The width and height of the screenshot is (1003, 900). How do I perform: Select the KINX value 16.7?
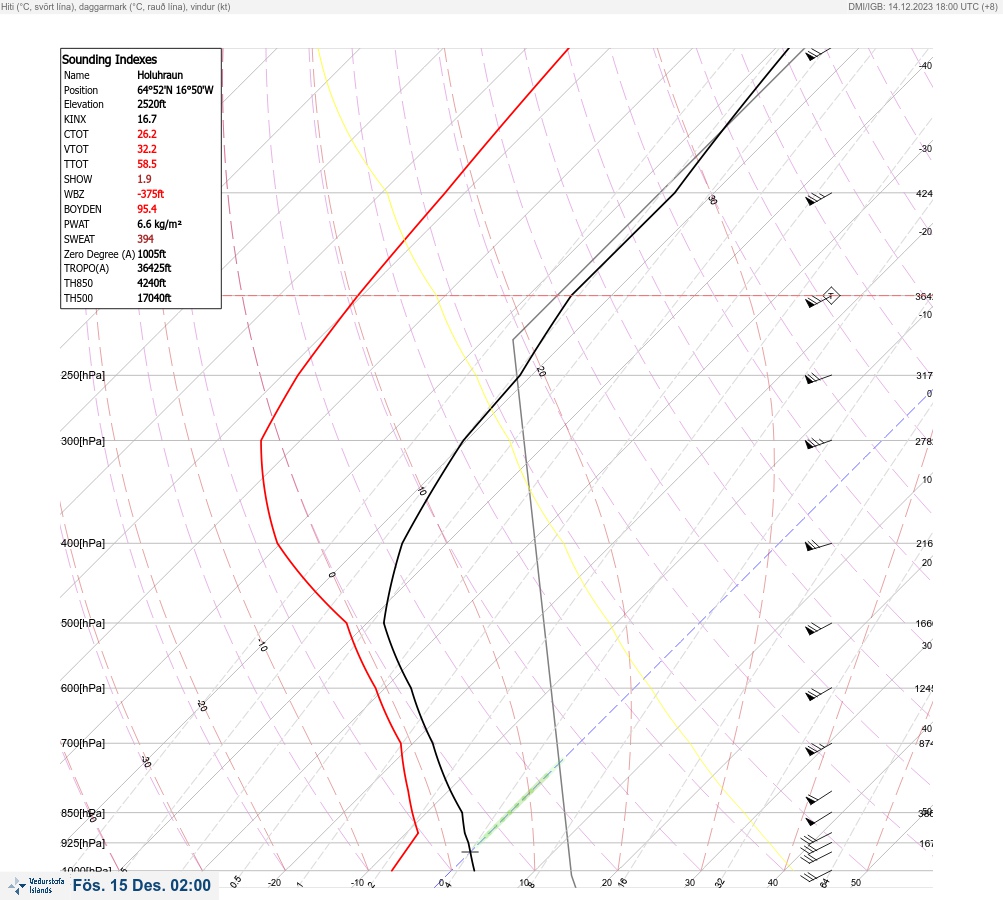tap(146, 119)
